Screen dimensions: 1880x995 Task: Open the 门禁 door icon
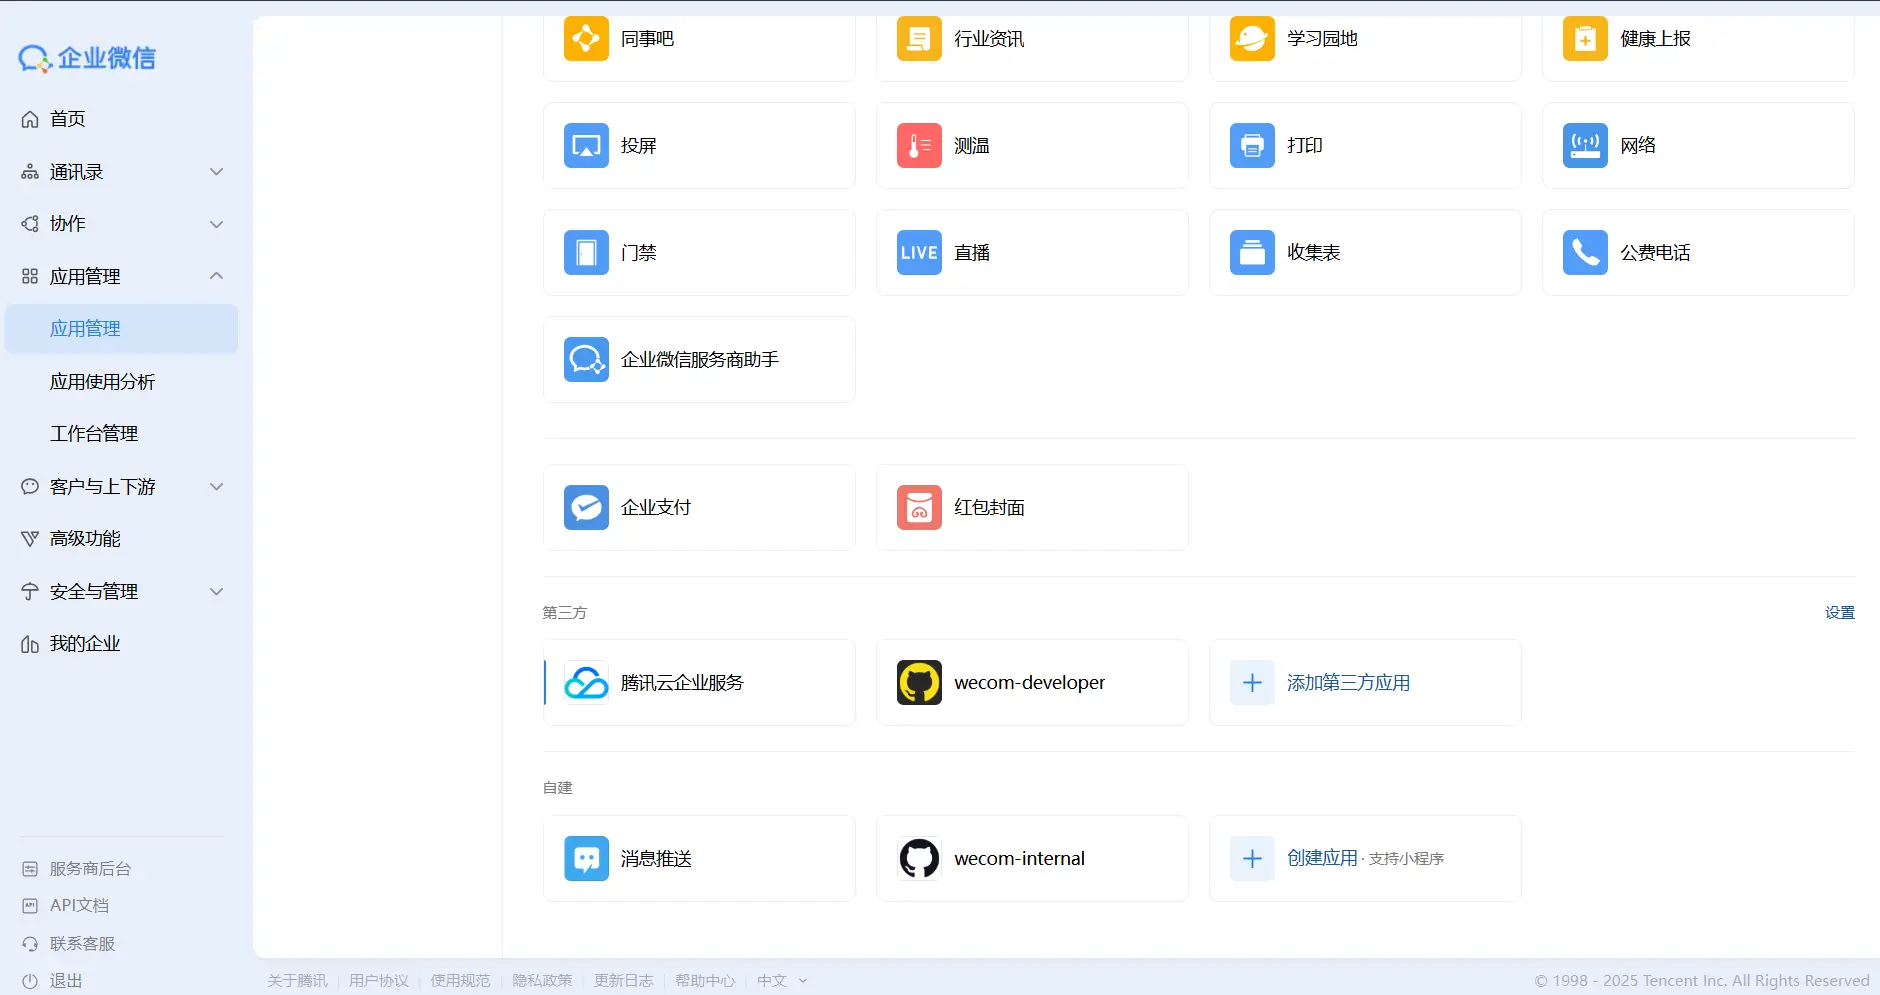(586, 253)
